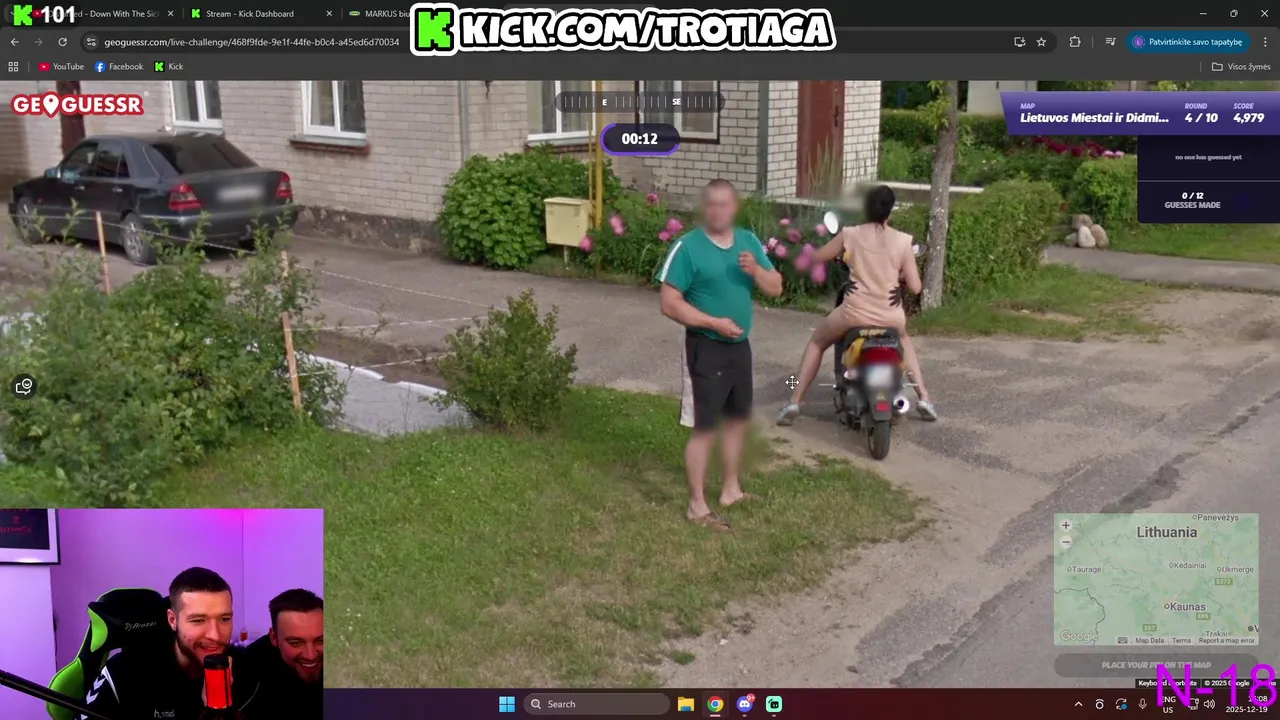Open the map's Terms link
1280x720 pixels.
1181,641
